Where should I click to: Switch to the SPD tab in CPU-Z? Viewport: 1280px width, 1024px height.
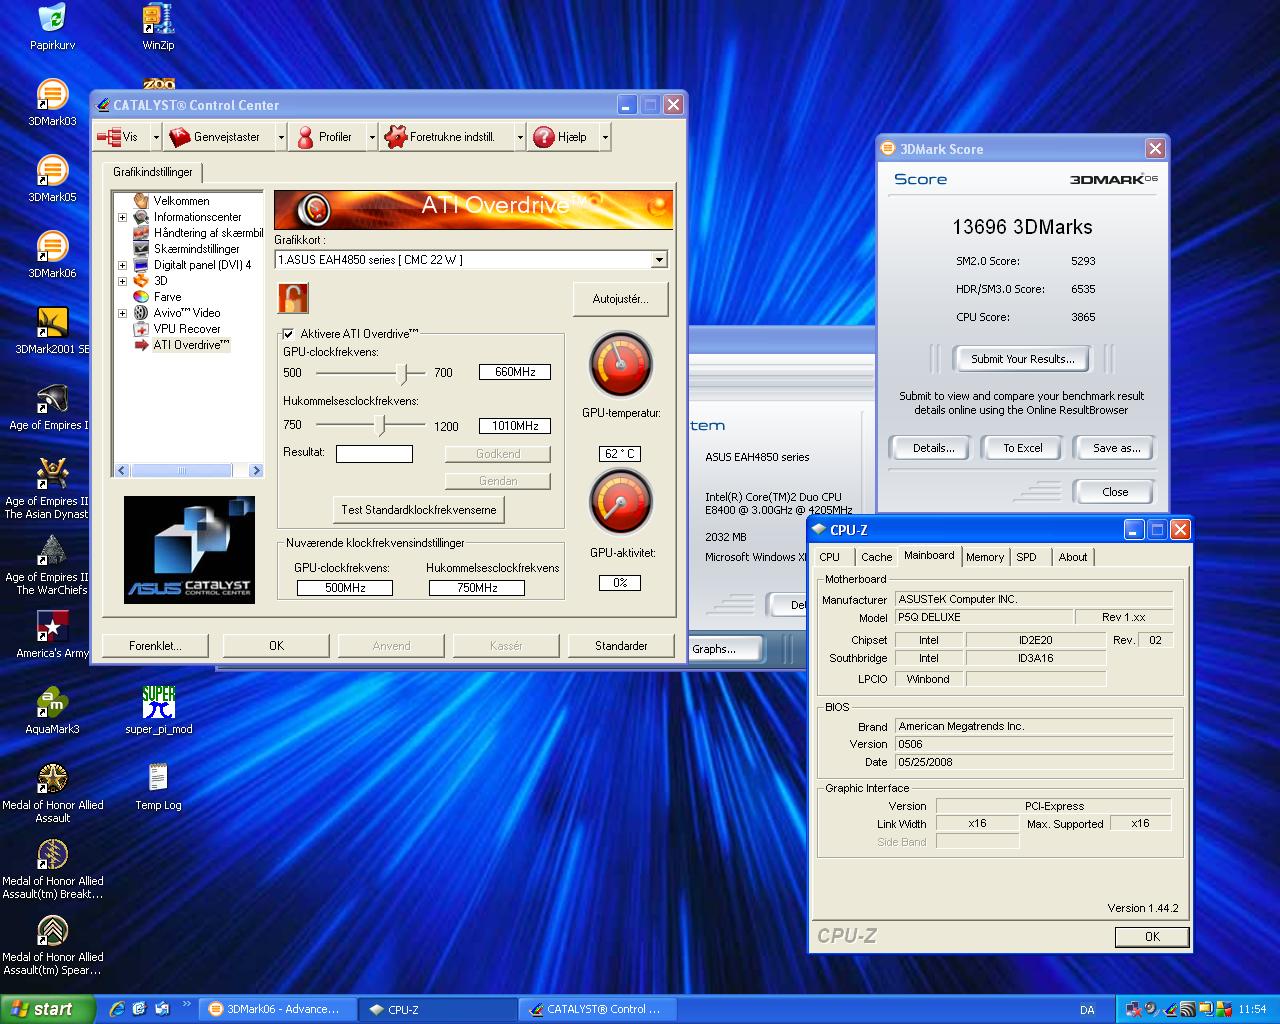pos(1027,557)
